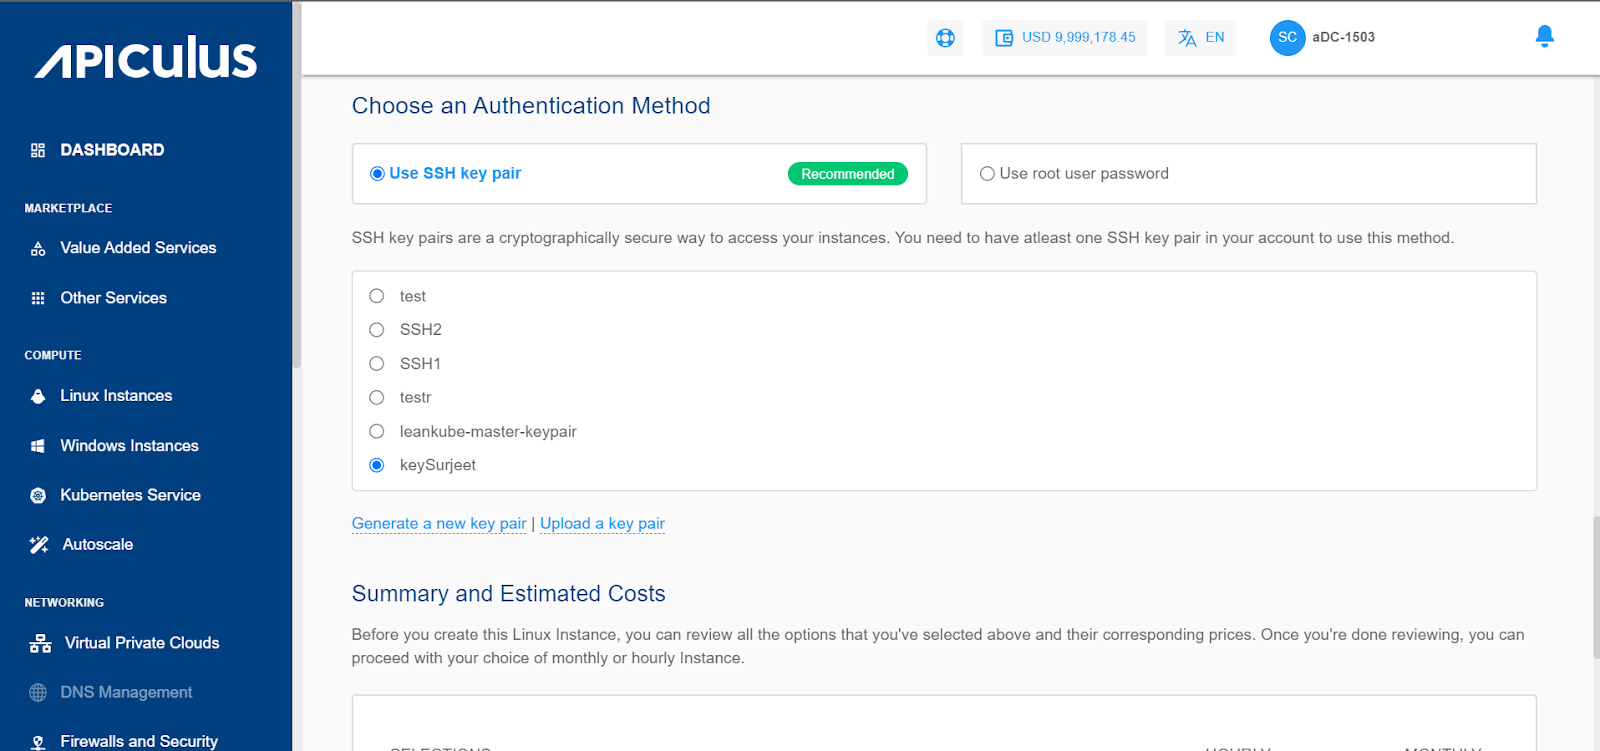Click the Autoscale magic wand icon

point(39,545)
